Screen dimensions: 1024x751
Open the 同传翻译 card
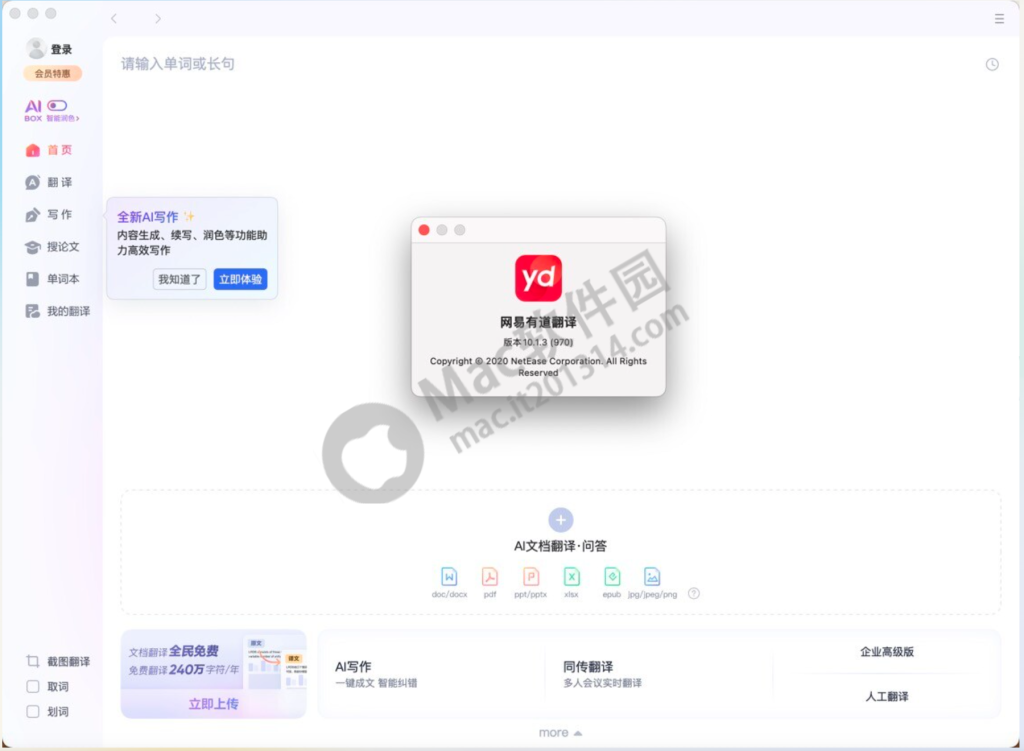coord(658,674)
